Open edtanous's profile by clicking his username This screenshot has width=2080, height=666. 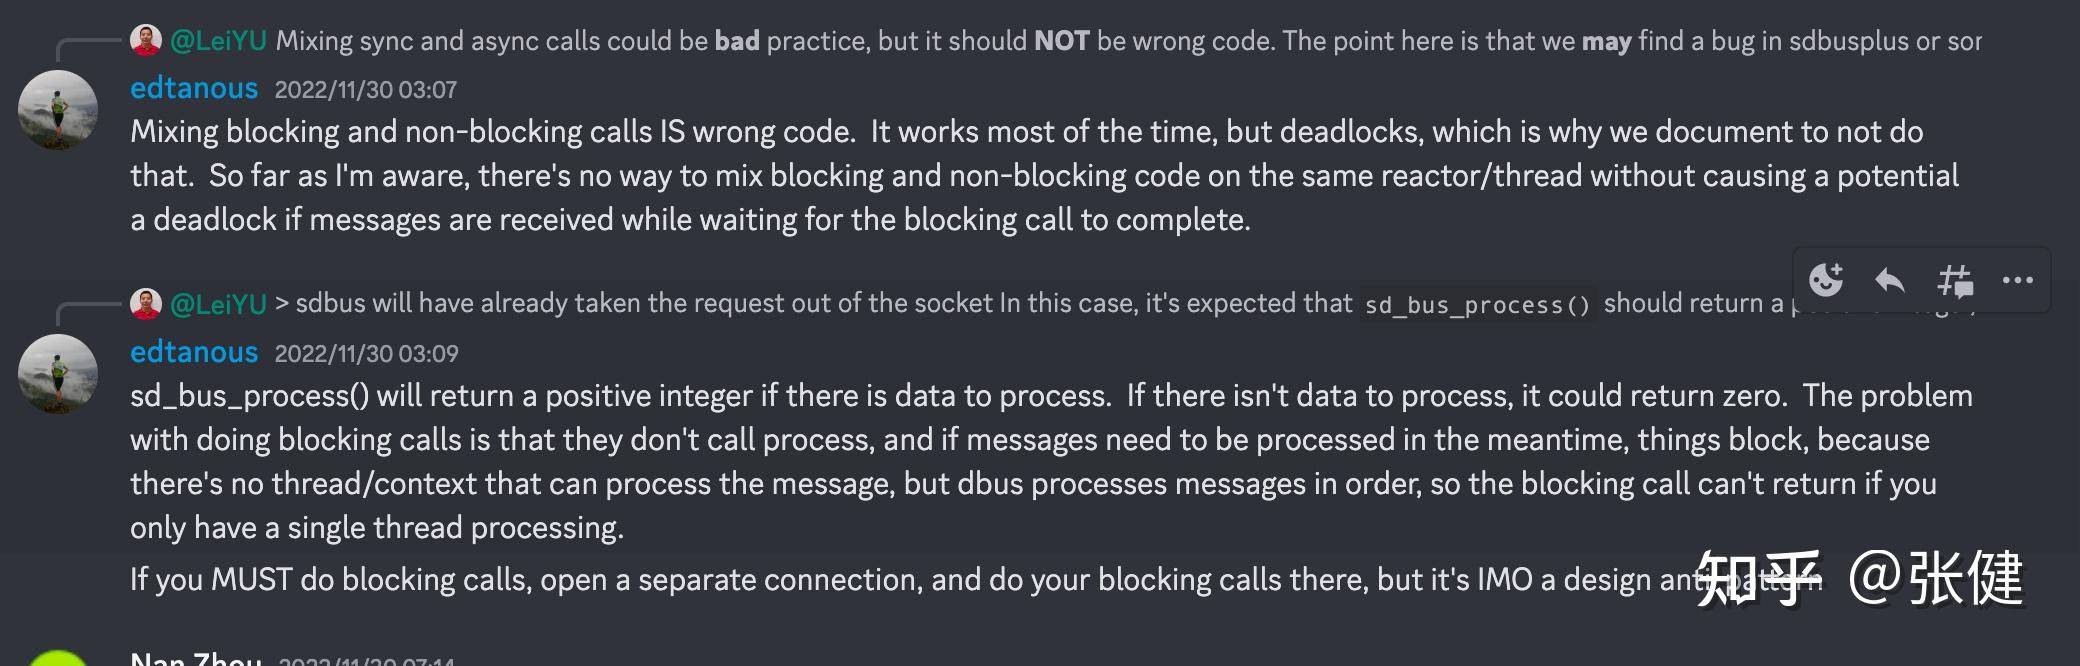[193, 88]
